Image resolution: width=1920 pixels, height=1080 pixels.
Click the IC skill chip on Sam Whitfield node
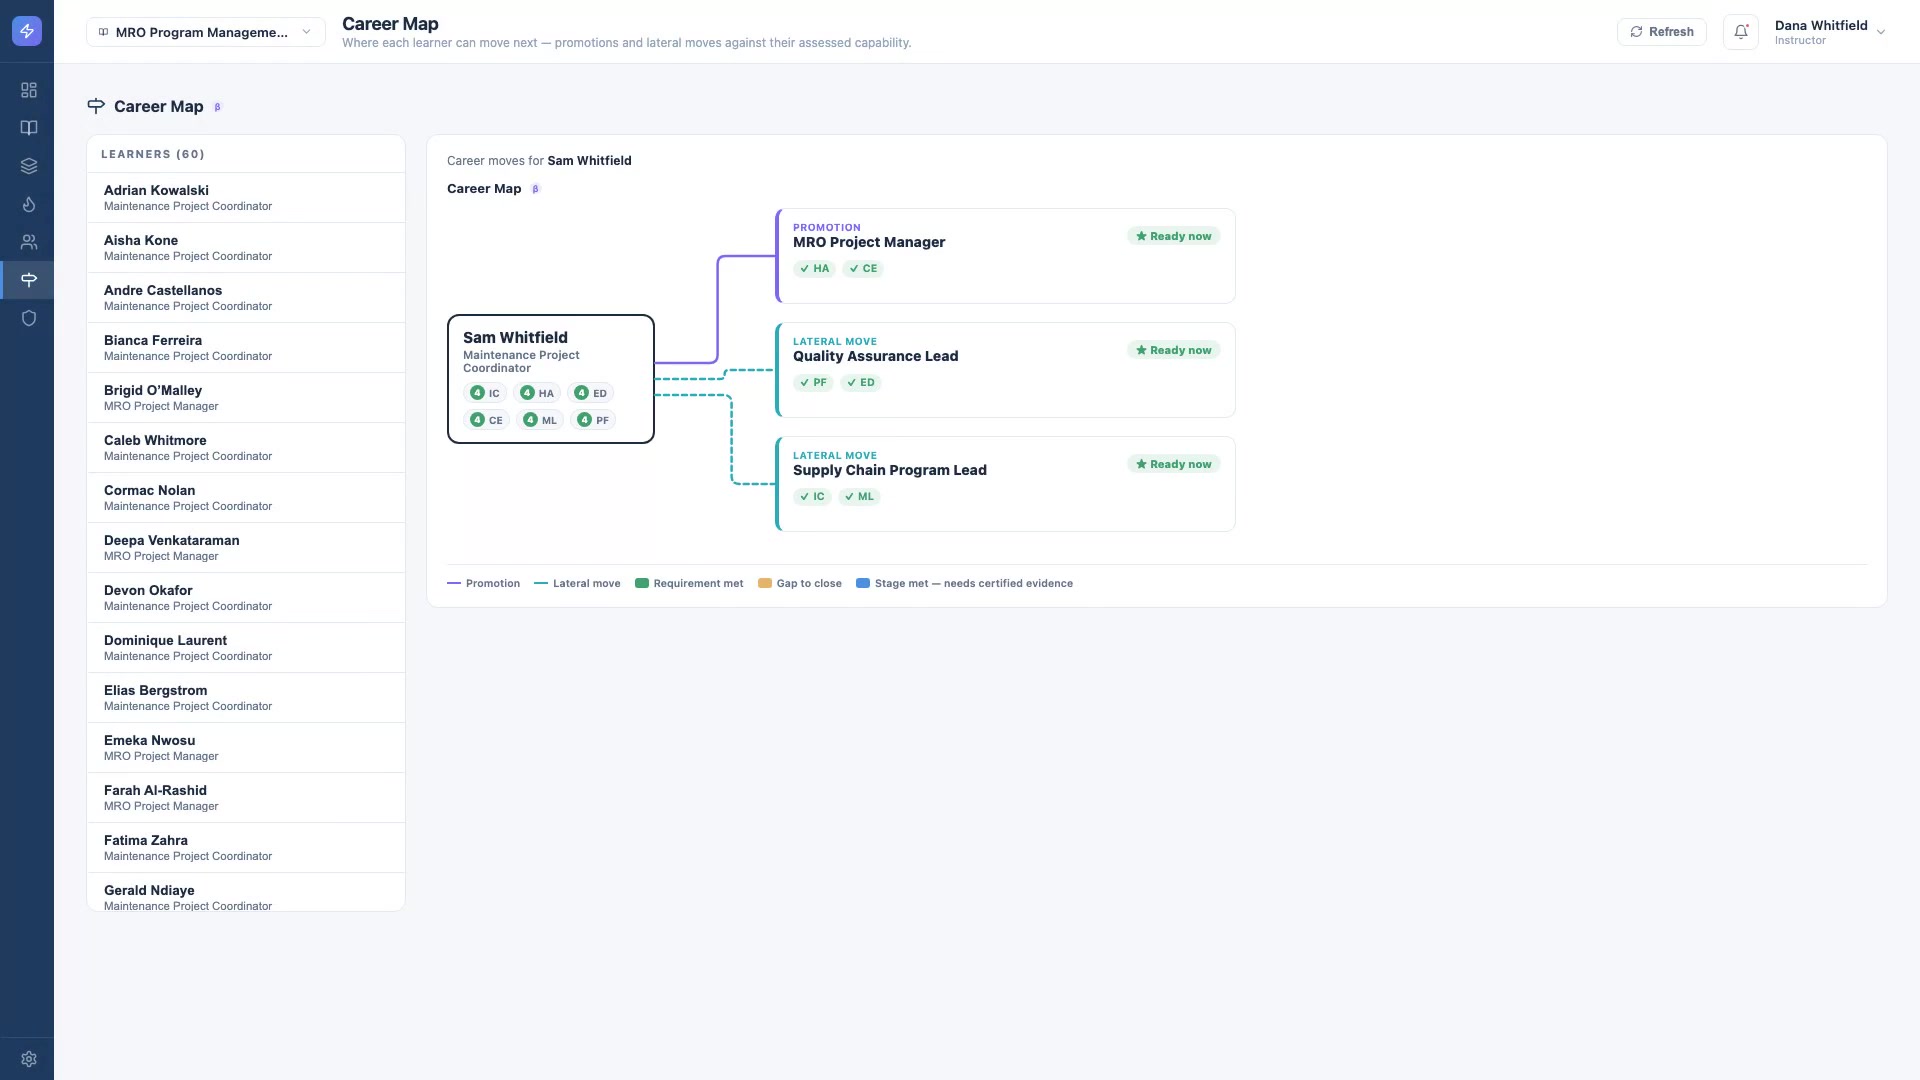[x=485, y=393]
